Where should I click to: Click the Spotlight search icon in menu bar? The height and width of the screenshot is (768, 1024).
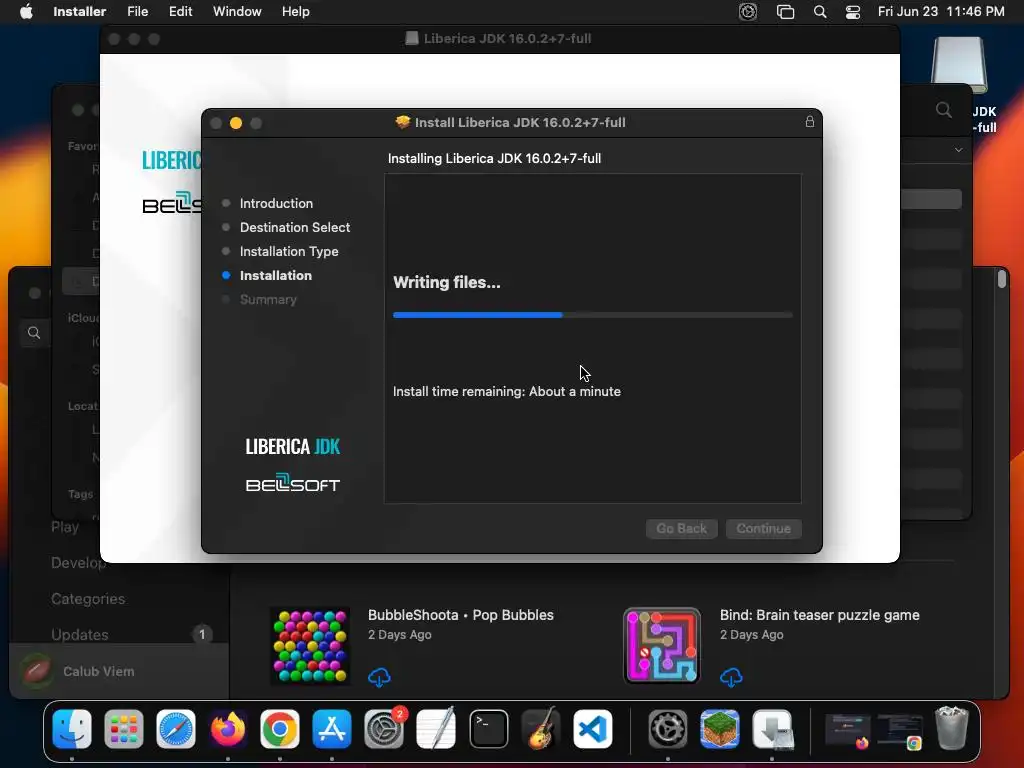(x=820, y=11)
